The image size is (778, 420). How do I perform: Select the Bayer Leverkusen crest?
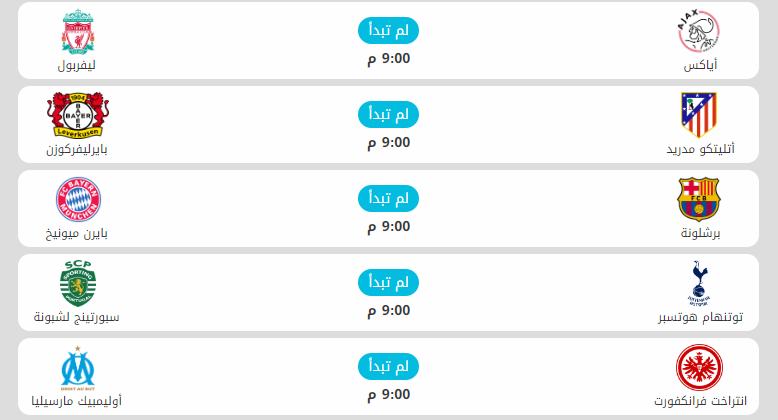76,116
